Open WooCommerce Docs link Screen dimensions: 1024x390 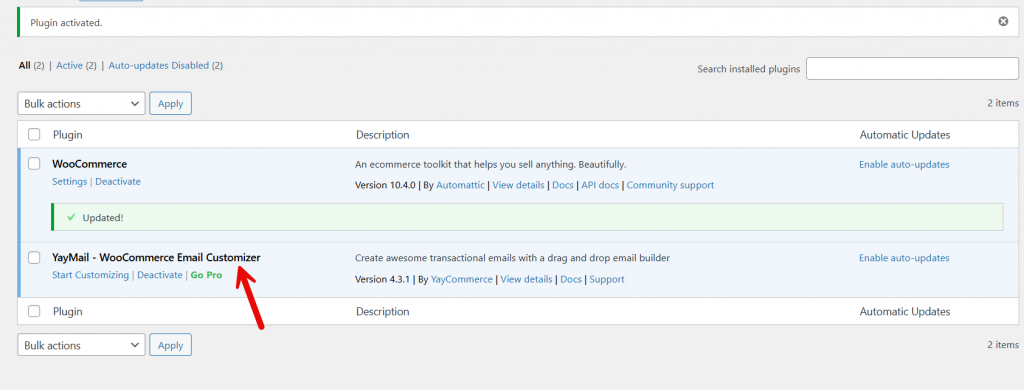coord(563,185)
